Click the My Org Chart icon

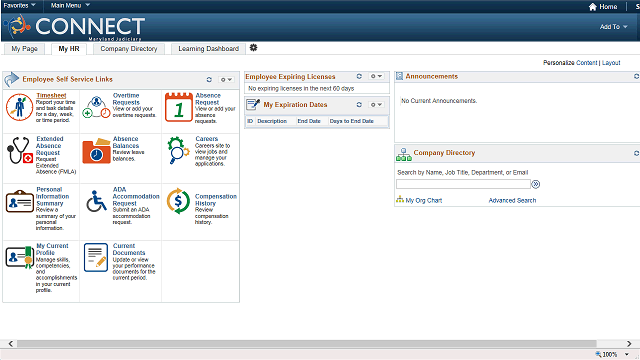tap(400, 200)
